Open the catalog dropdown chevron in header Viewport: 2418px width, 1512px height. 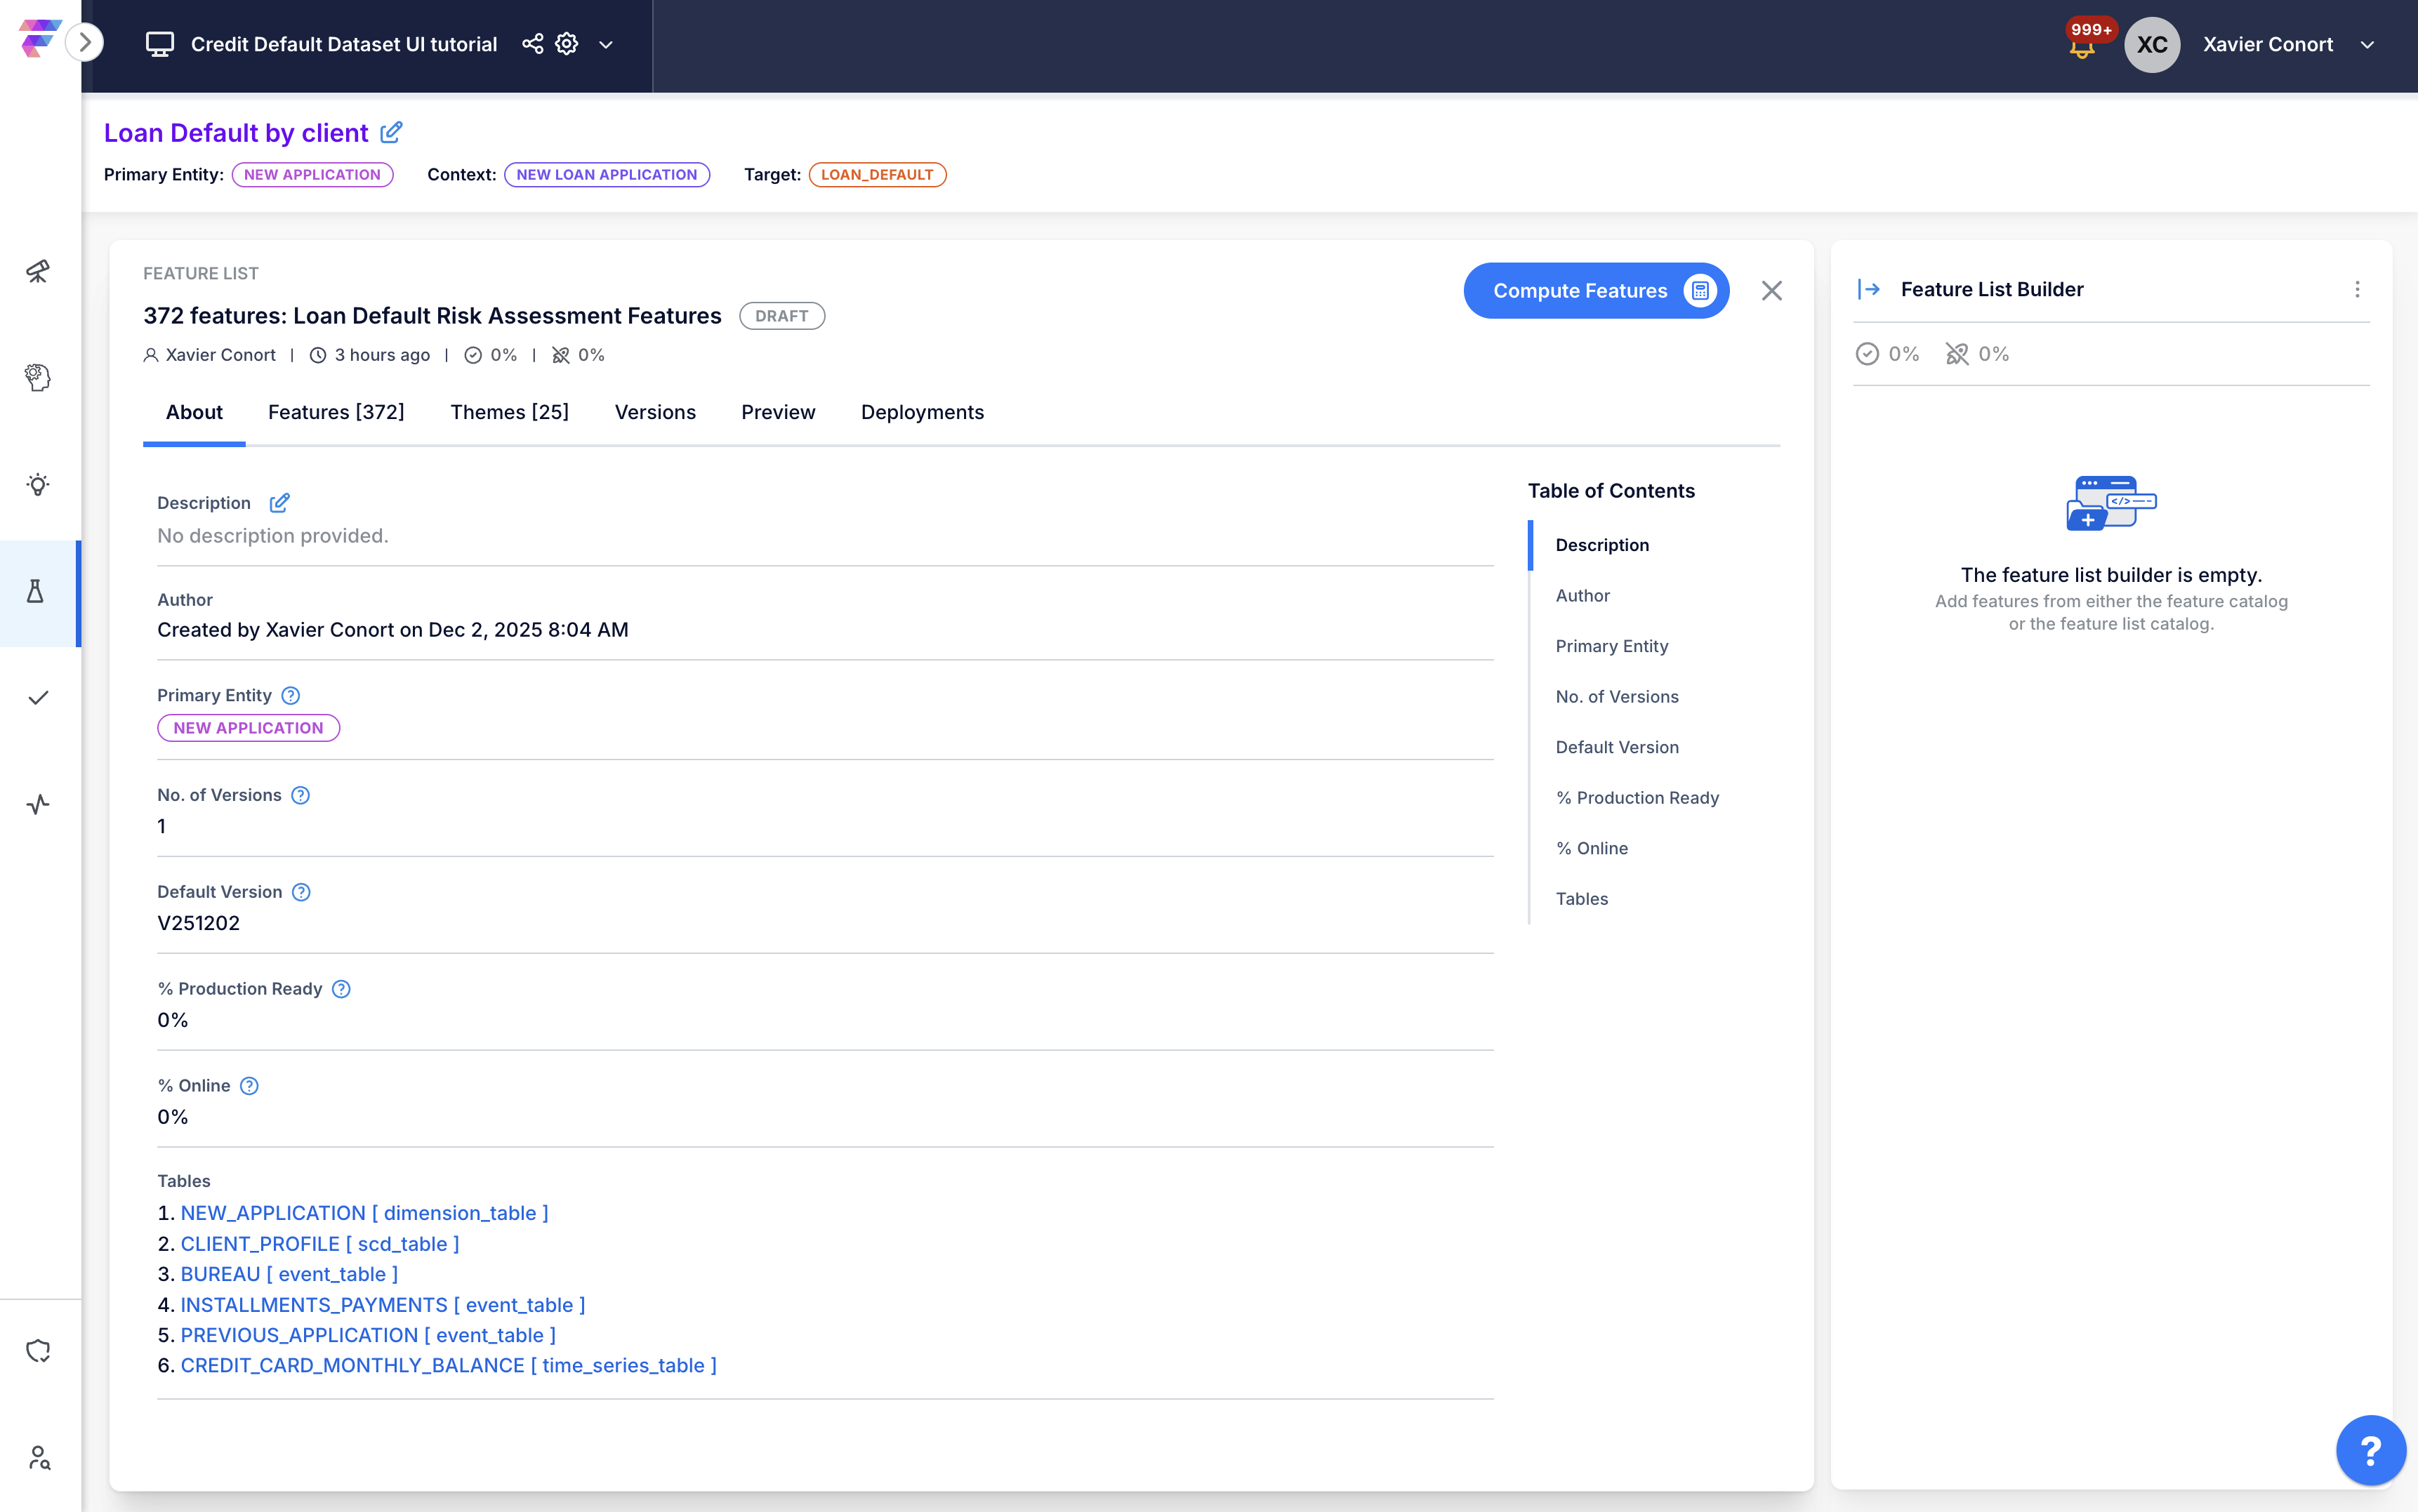(606, 45)
